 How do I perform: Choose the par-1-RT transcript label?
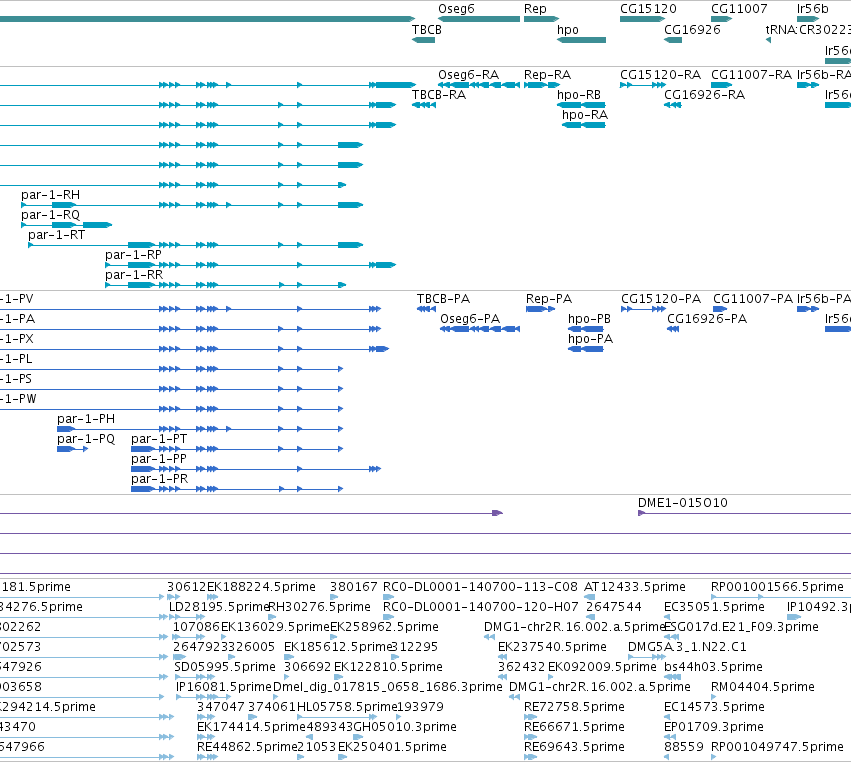tap(56, 234)
